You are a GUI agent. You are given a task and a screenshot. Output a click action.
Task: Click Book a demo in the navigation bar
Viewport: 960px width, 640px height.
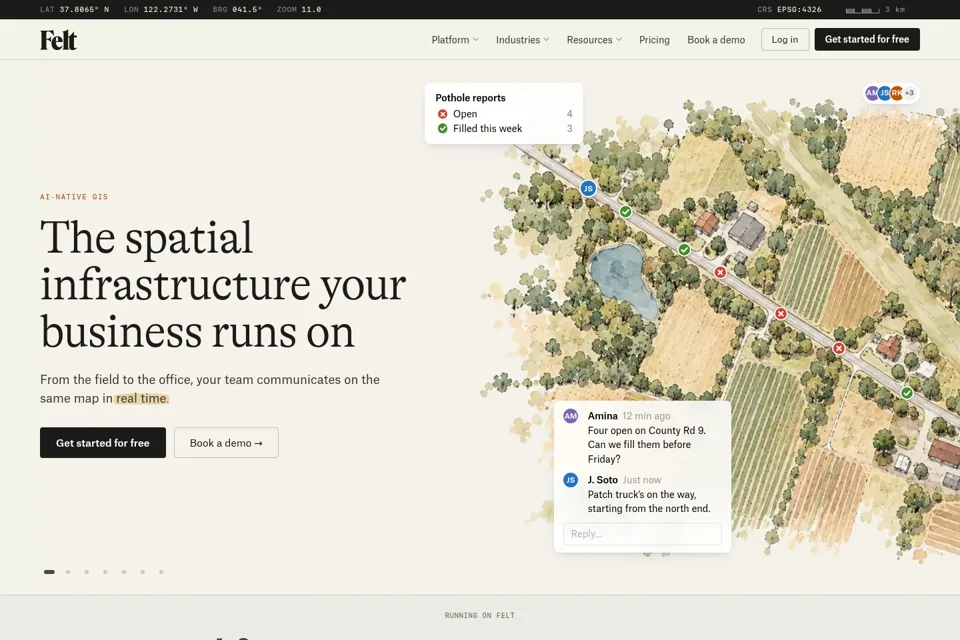(x=716, y=40)
